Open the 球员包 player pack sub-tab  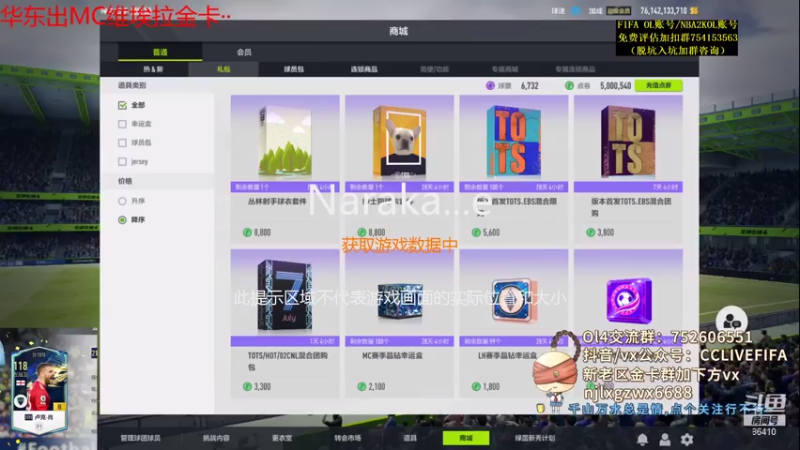pyautogui.click(x=294, y=69)
